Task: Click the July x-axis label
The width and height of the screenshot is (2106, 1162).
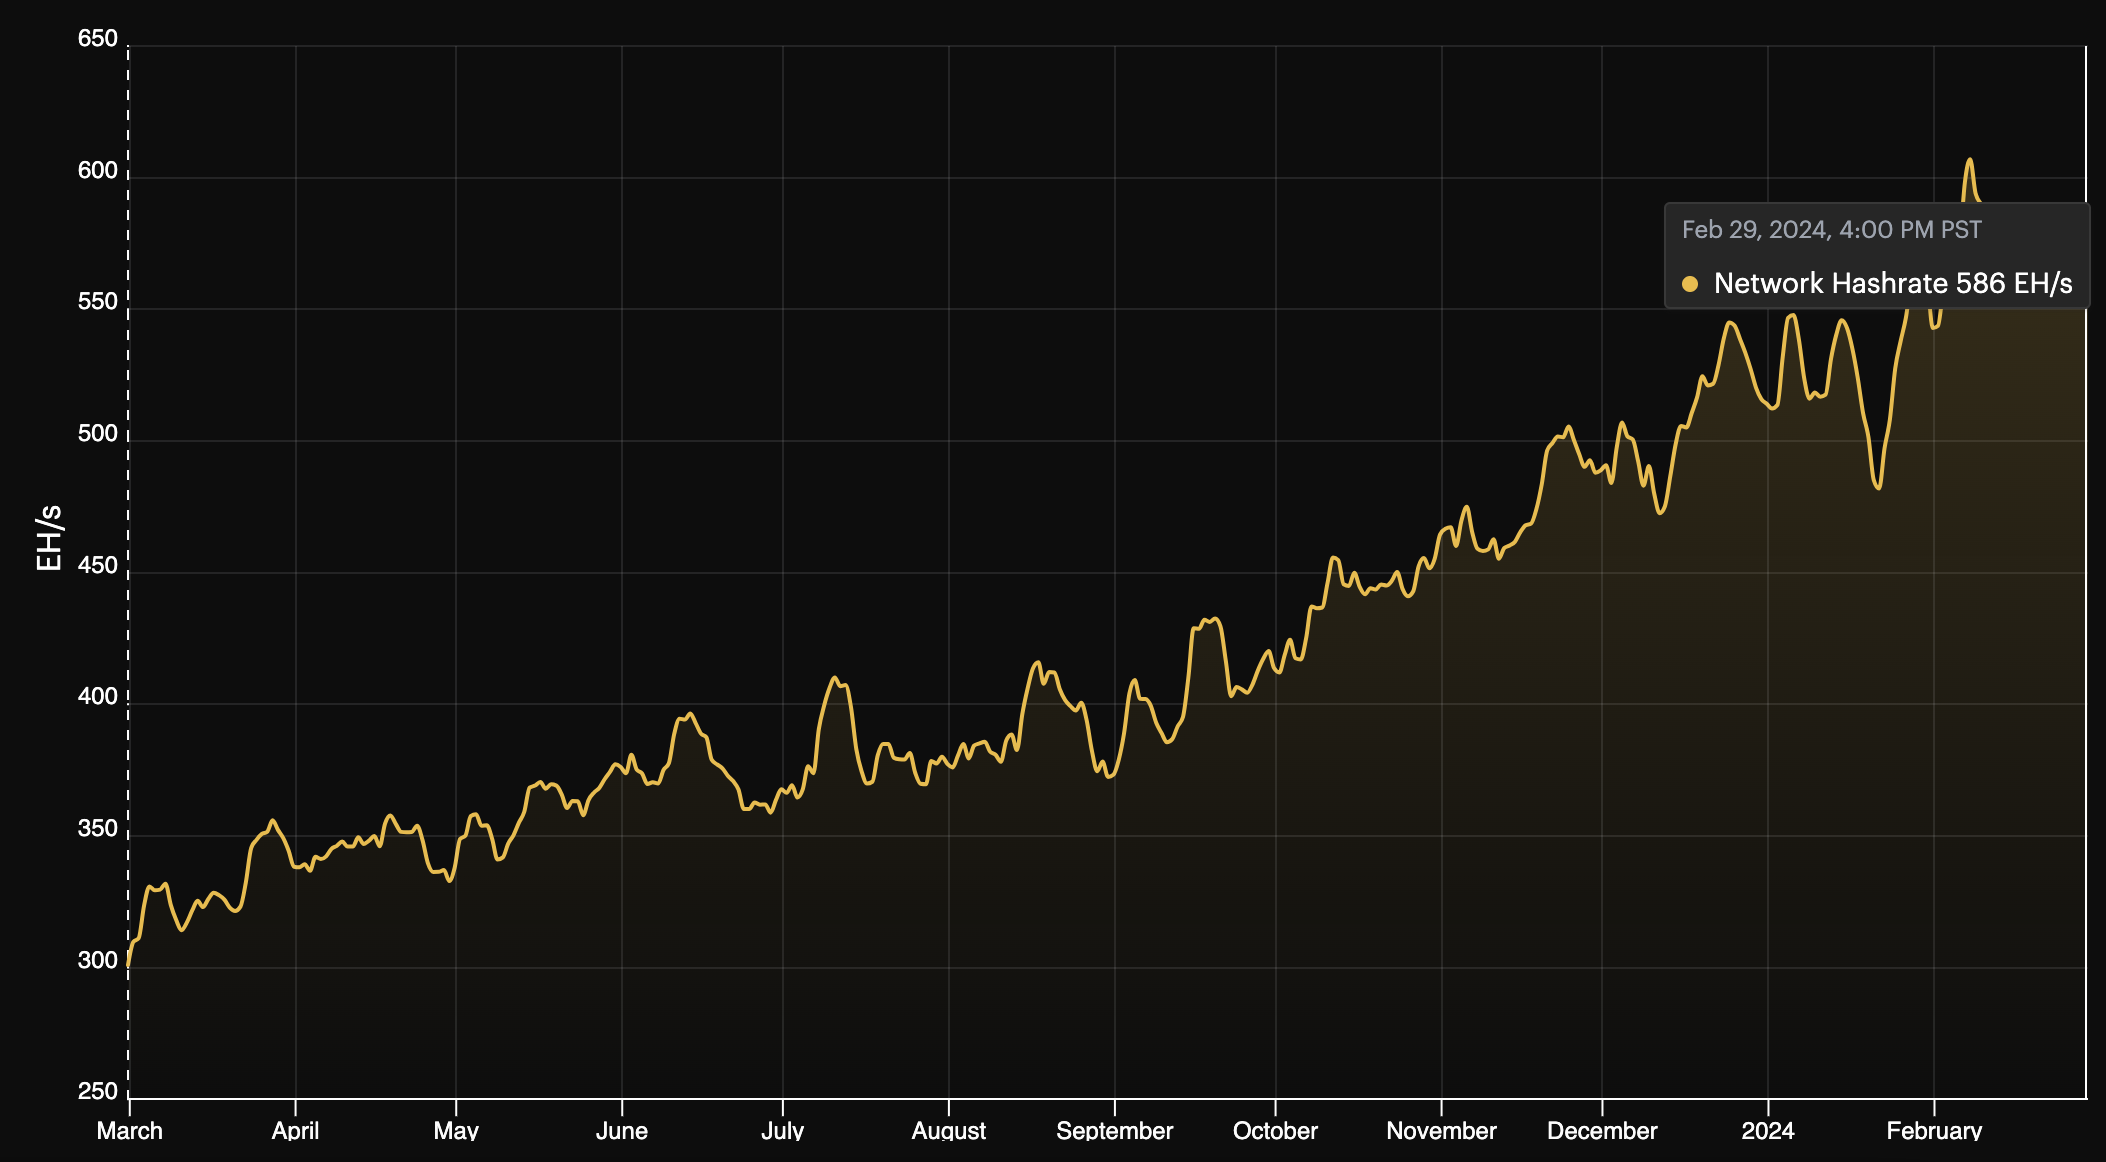Action: tap(782, 1131)
